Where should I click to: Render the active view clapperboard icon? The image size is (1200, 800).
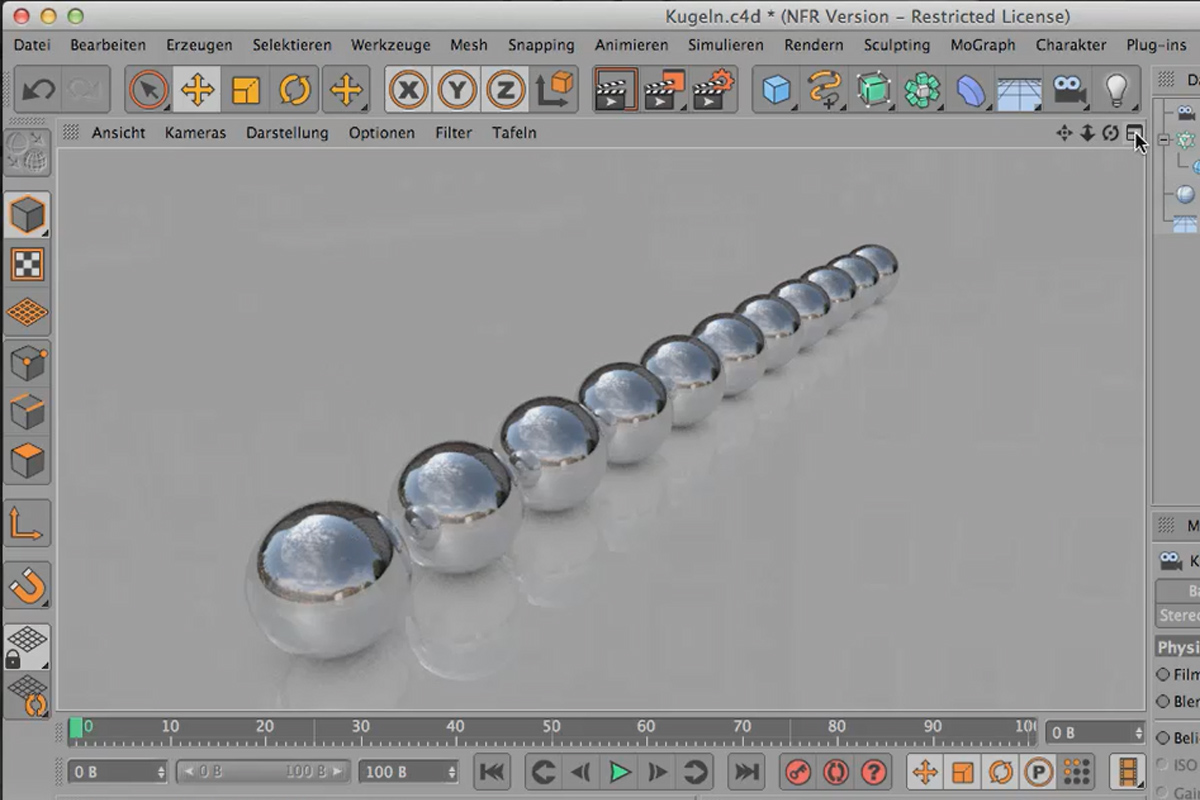pos(616,90)
